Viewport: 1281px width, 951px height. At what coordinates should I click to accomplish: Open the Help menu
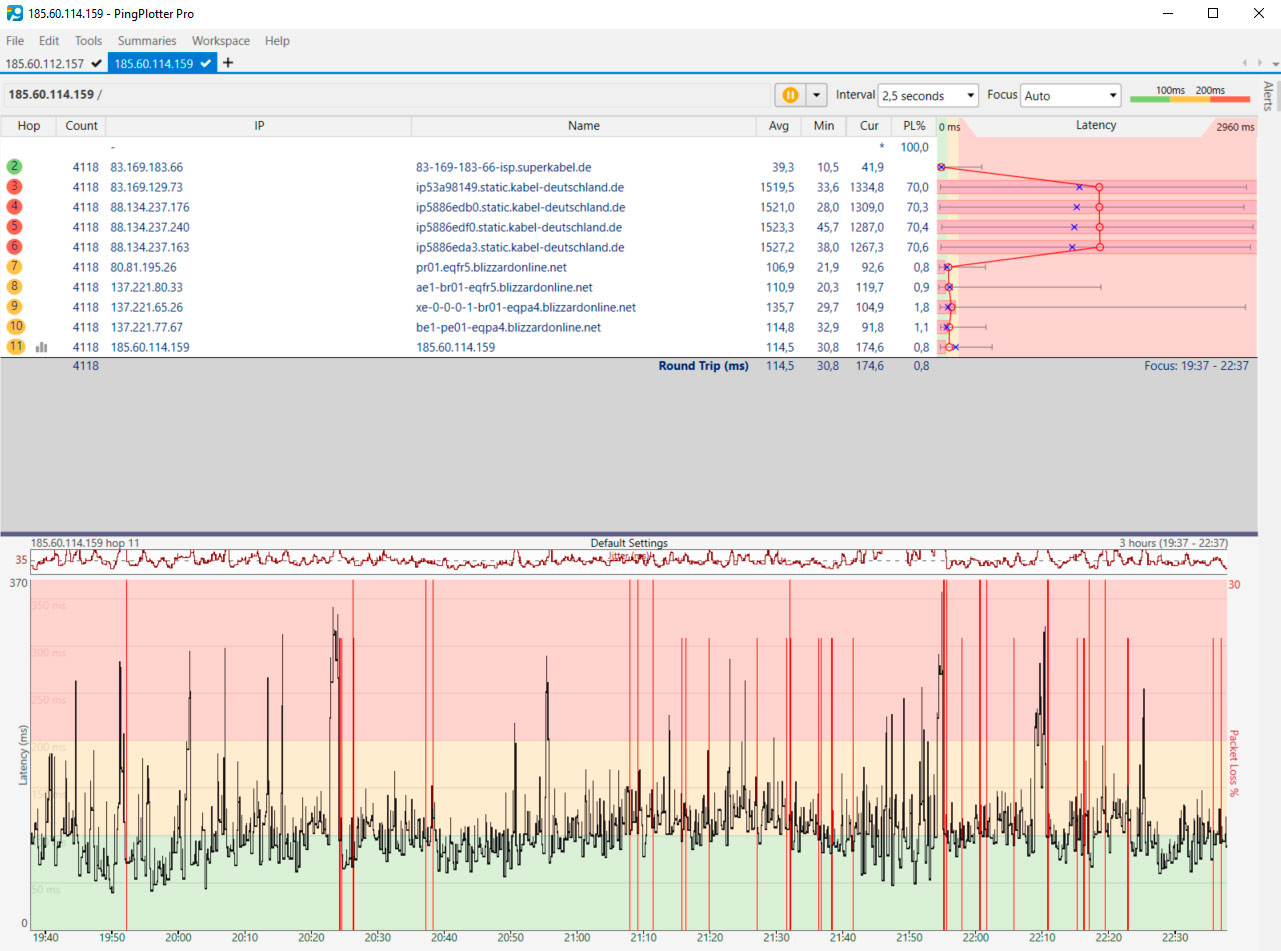[x=277, y=41]
